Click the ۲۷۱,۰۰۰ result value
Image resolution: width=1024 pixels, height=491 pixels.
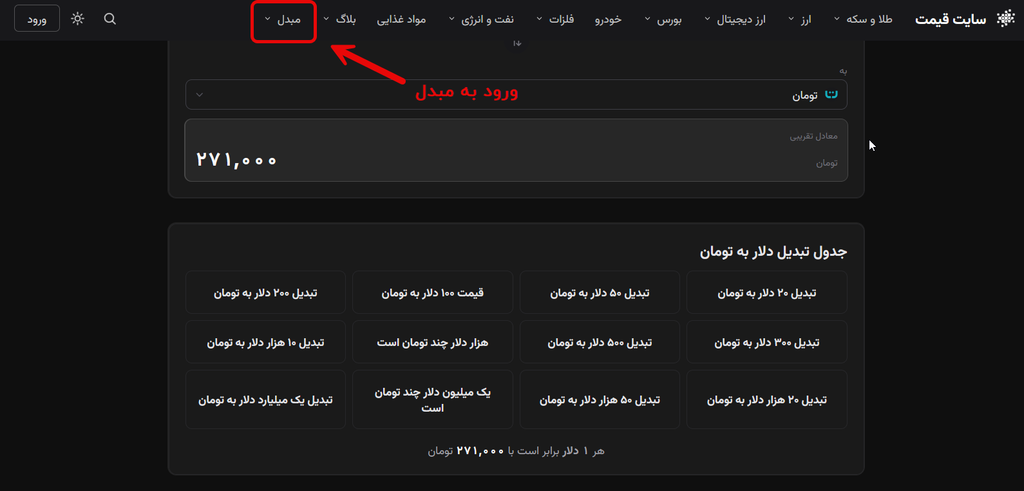click(x=236, y=159)
